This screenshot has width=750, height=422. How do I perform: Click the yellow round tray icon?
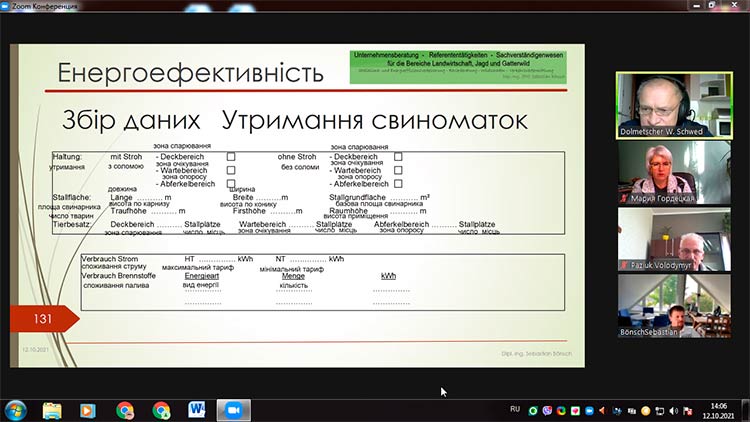(645, 411)
